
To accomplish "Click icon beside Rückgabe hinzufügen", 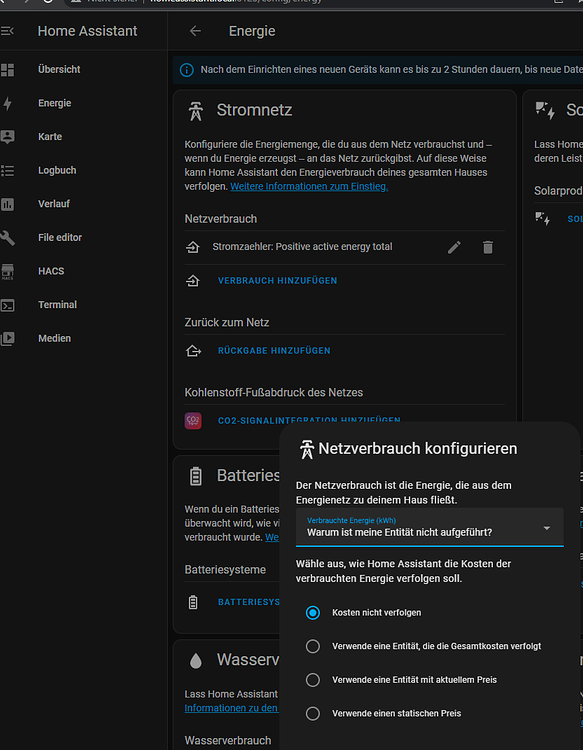I will pos(193,351).
